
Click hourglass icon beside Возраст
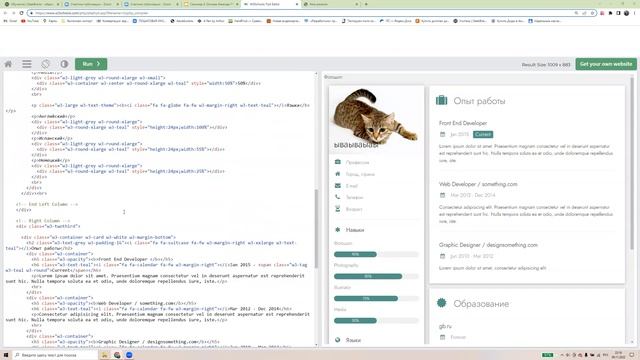[x=338, y=209]
